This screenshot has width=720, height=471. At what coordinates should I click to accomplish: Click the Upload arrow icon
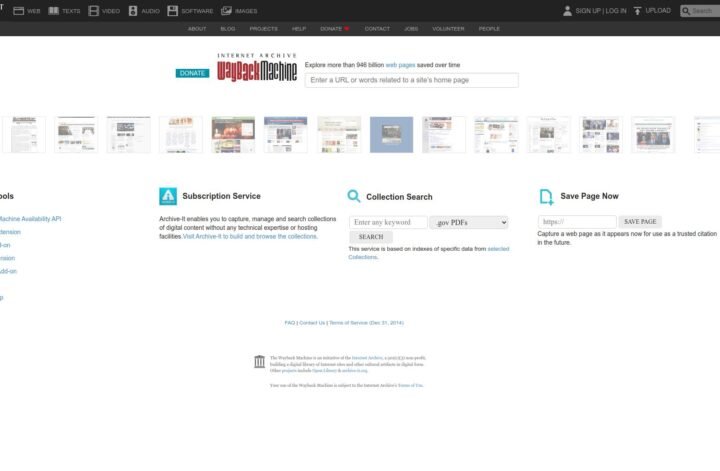pos(637,11)
